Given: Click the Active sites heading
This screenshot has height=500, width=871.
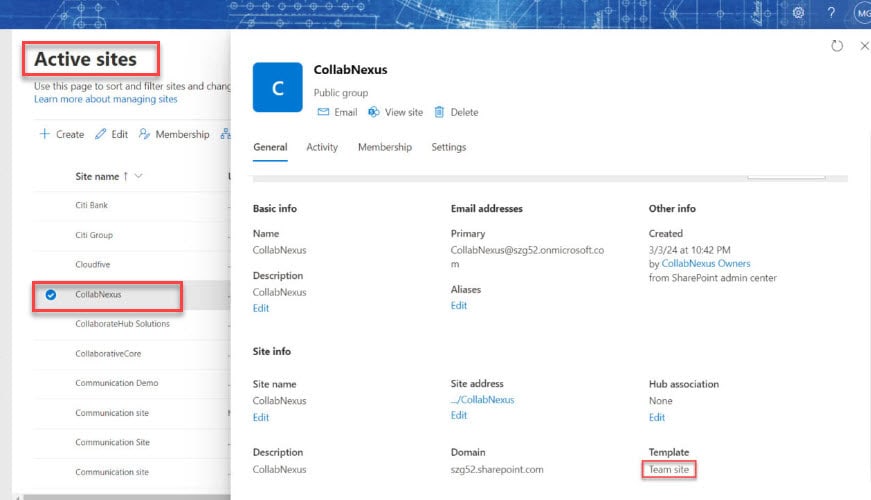Looking at the screenshot, I should [86, 59].
